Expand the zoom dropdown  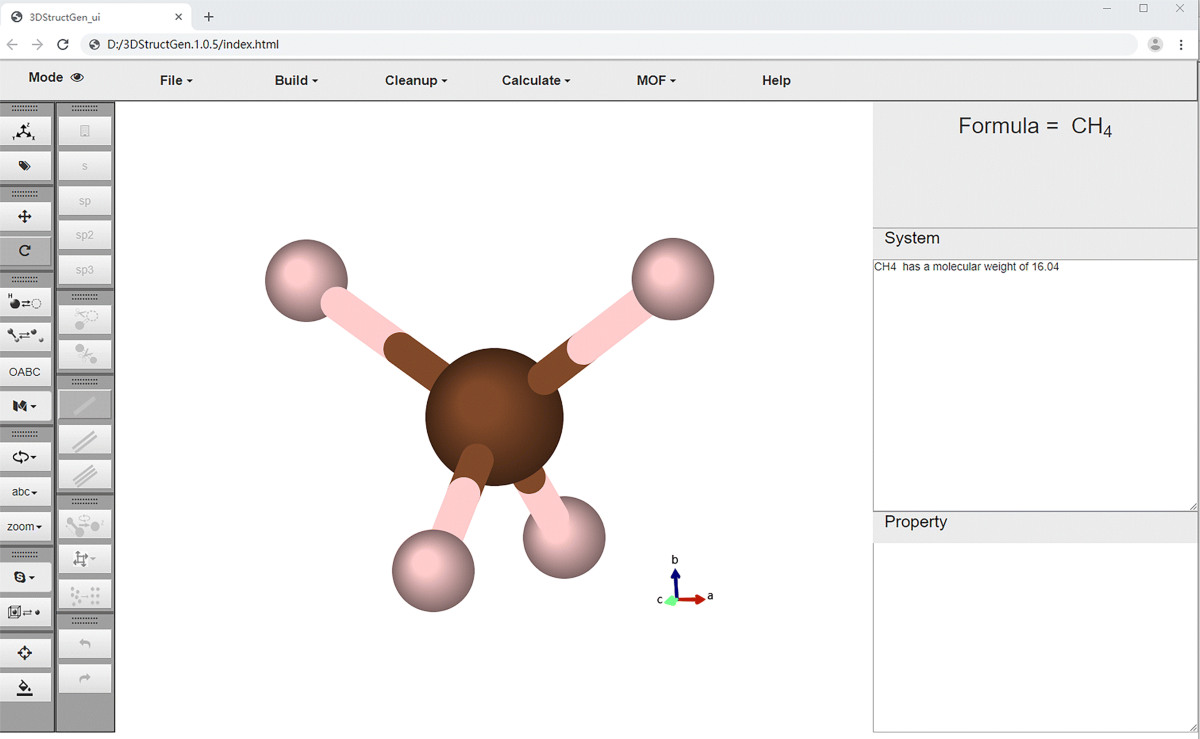(25, 527)
